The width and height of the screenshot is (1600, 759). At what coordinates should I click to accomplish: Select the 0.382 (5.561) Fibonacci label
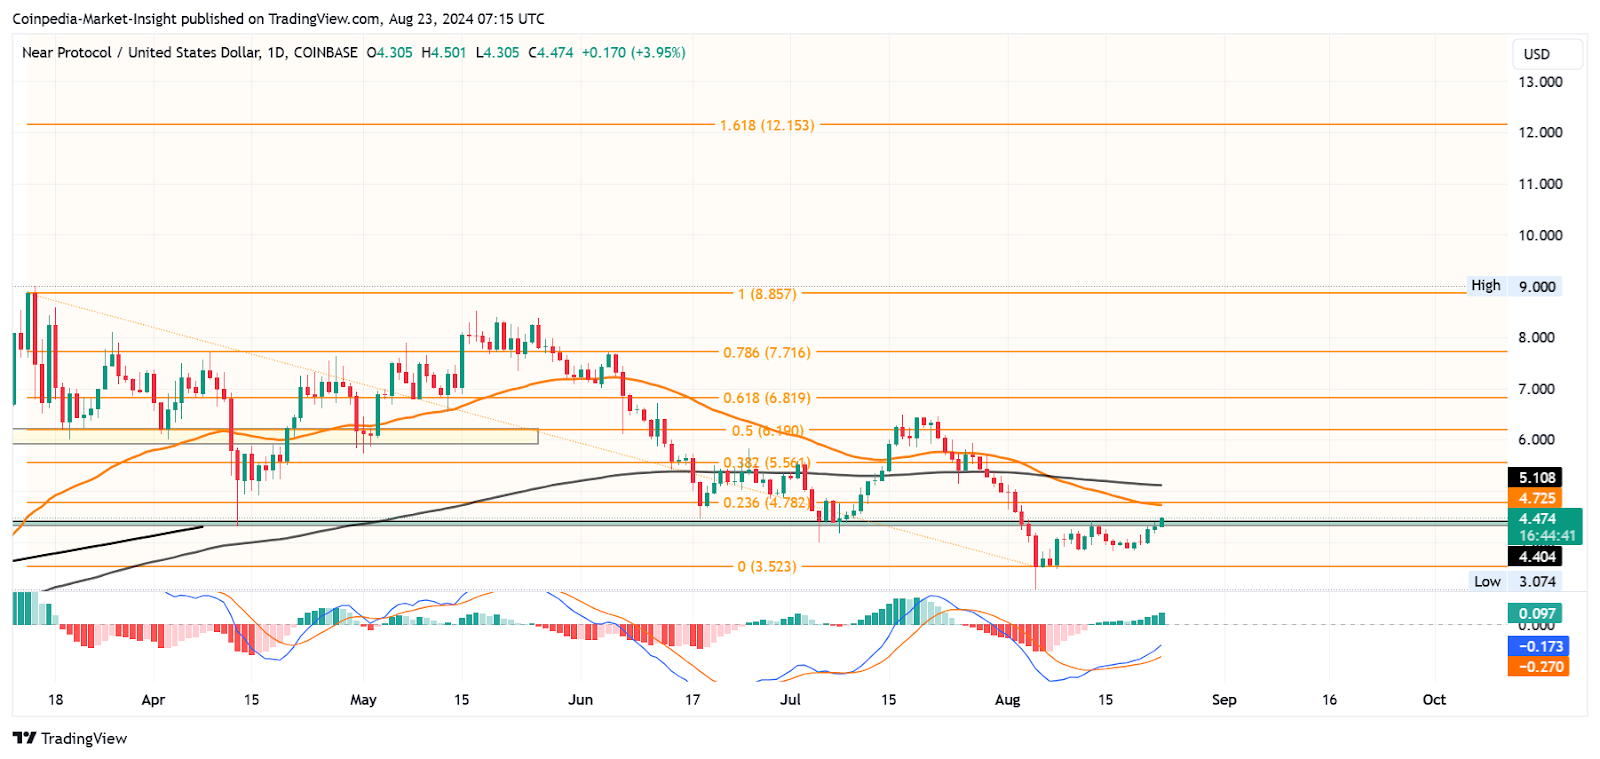click(767, 463)
